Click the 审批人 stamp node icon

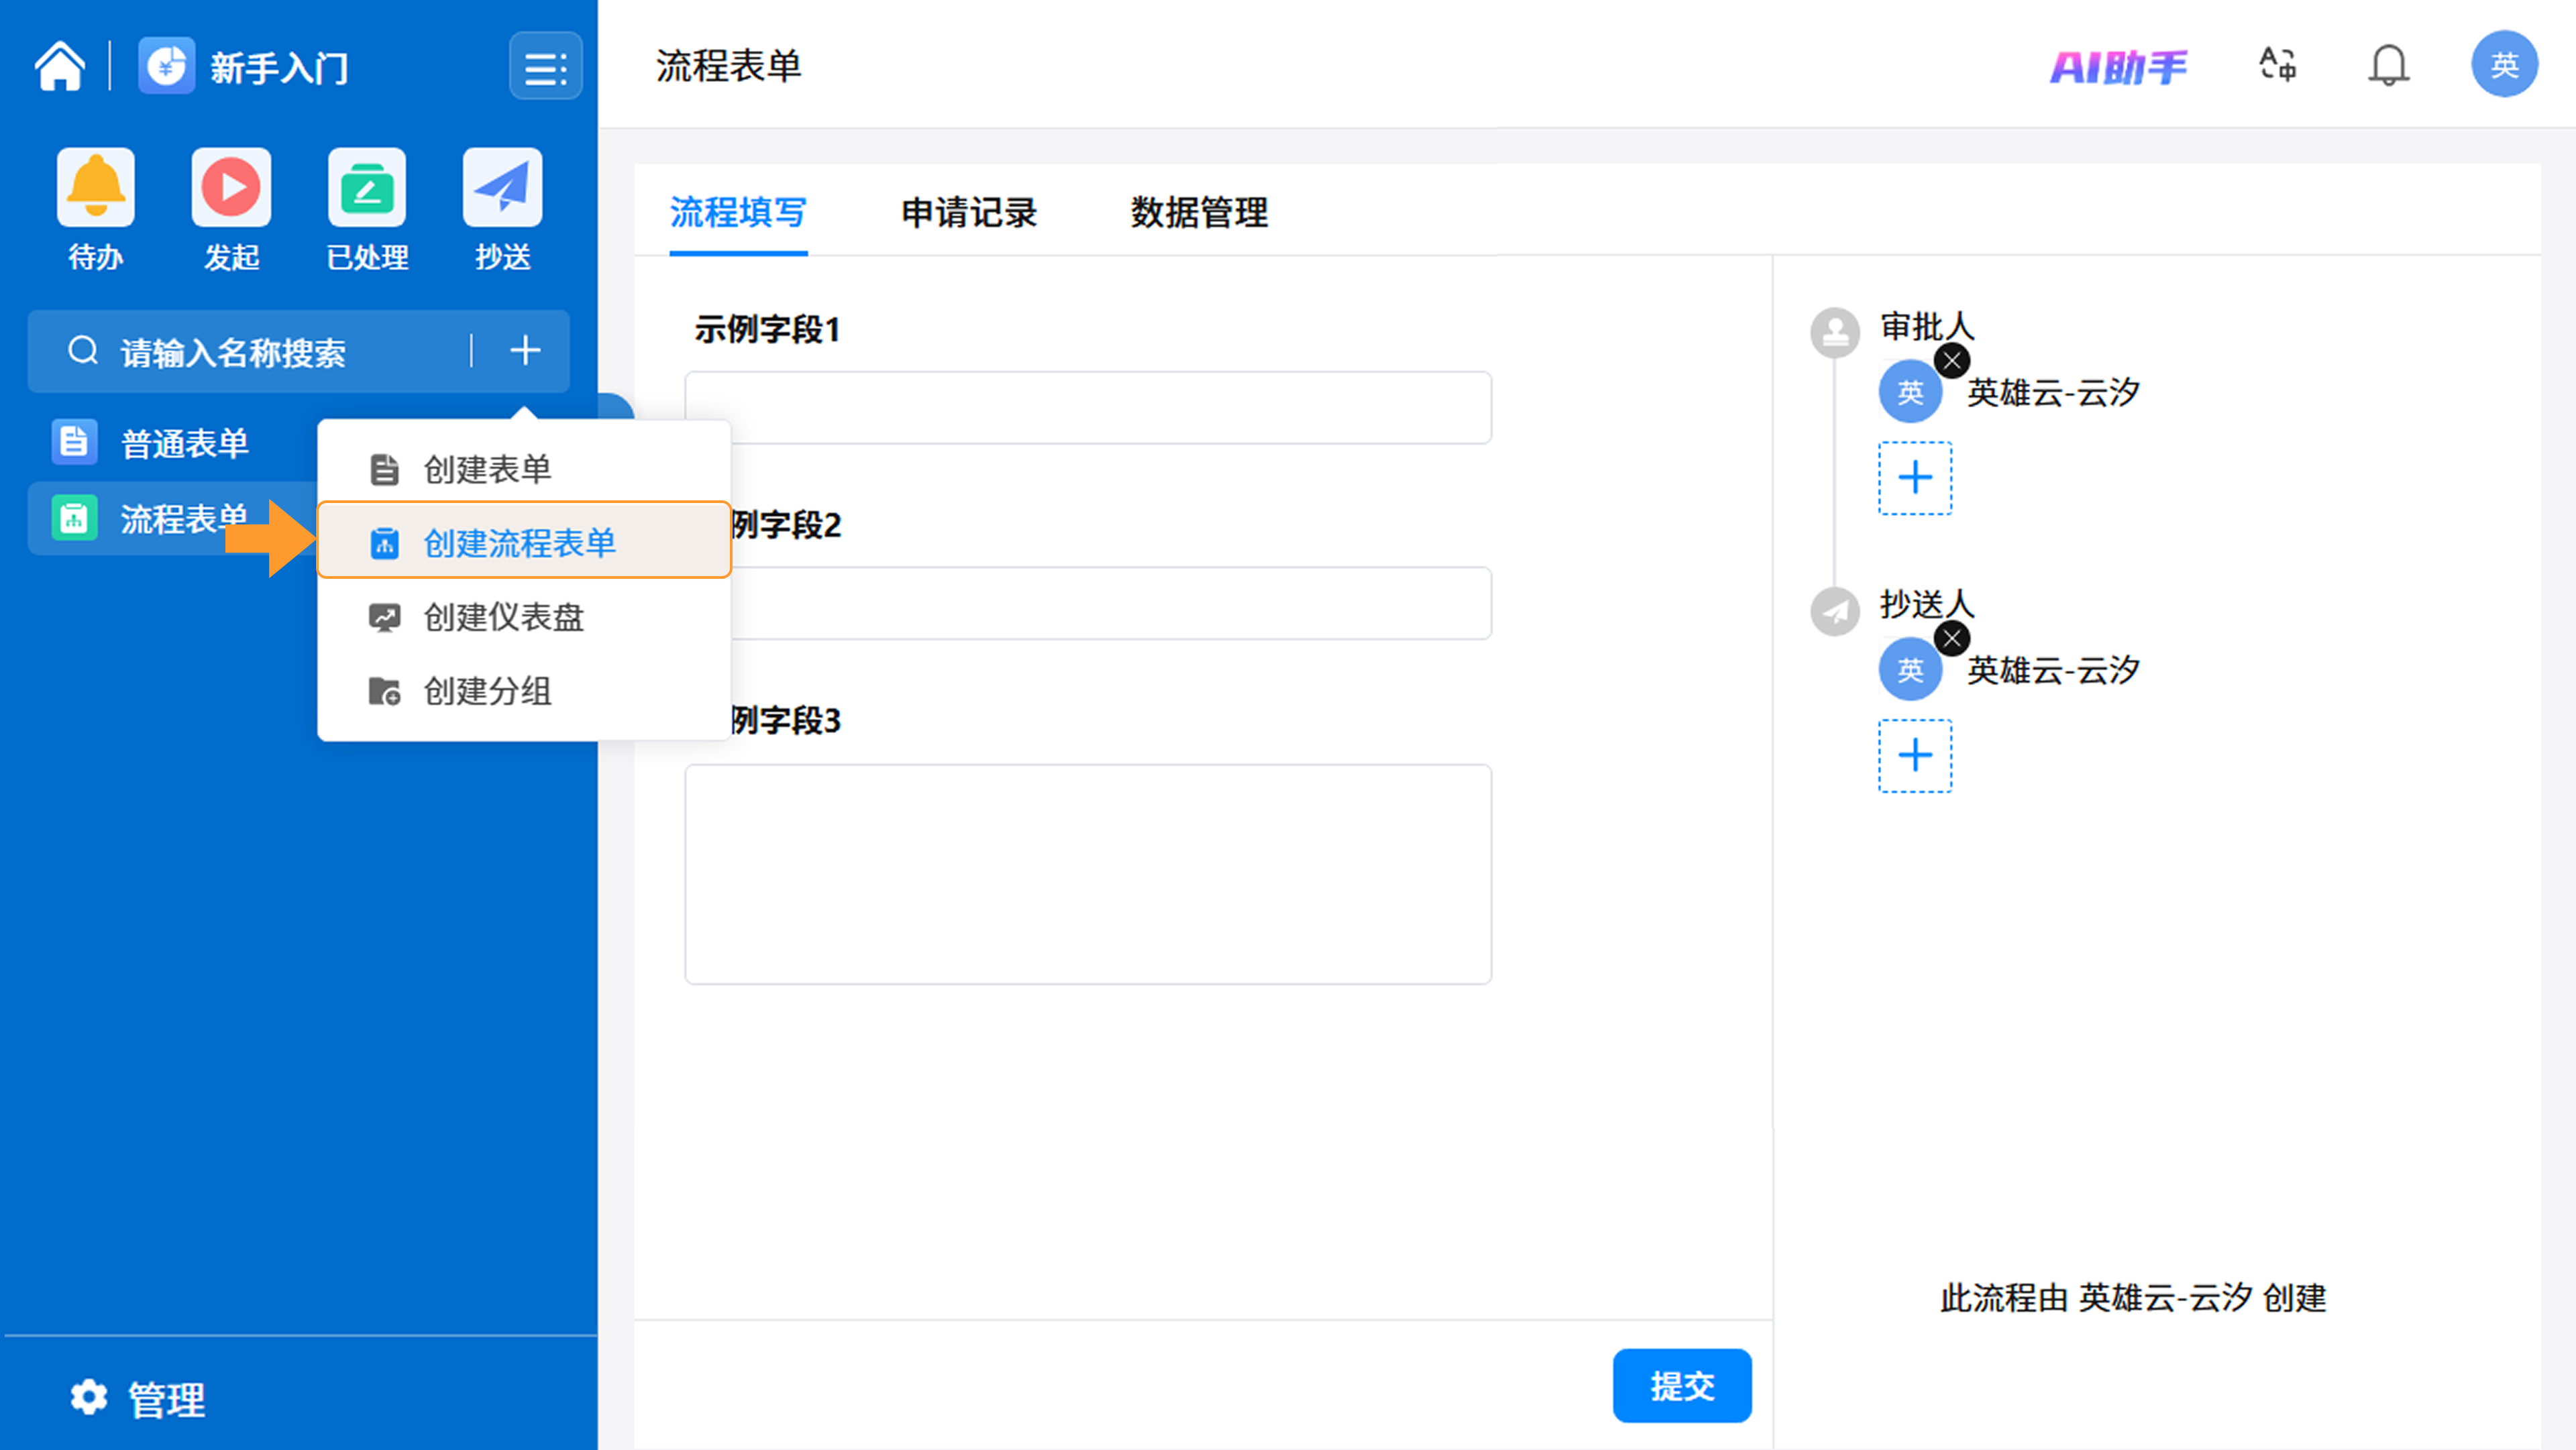pos(1835,332)
